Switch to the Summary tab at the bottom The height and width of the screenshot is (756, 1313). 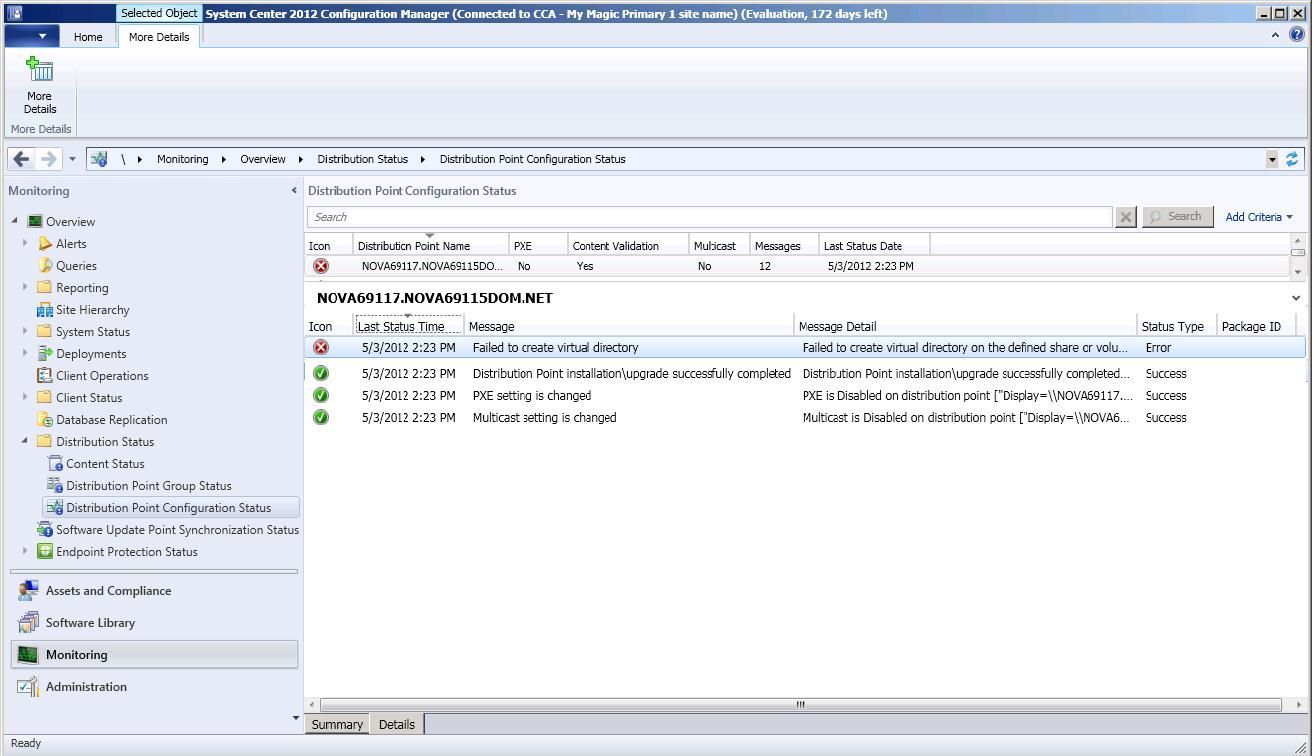point(336,723)
